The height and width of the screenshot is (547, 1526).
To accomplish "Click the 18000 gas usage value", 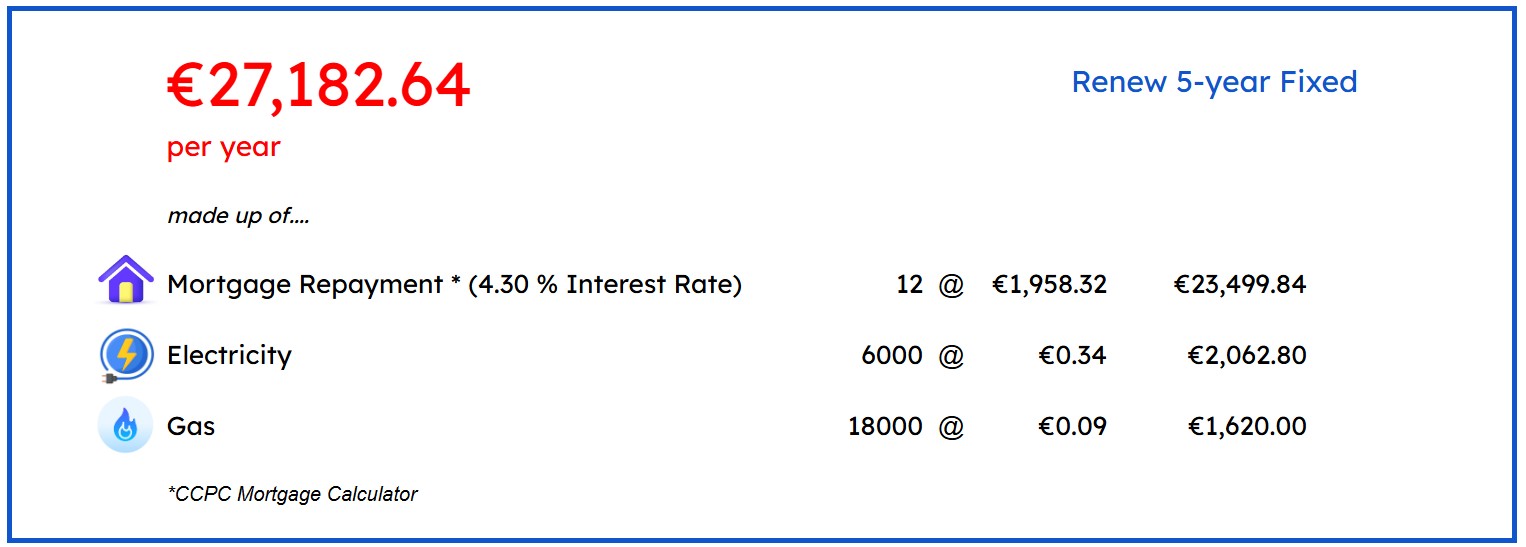I will tap(885, 427).
